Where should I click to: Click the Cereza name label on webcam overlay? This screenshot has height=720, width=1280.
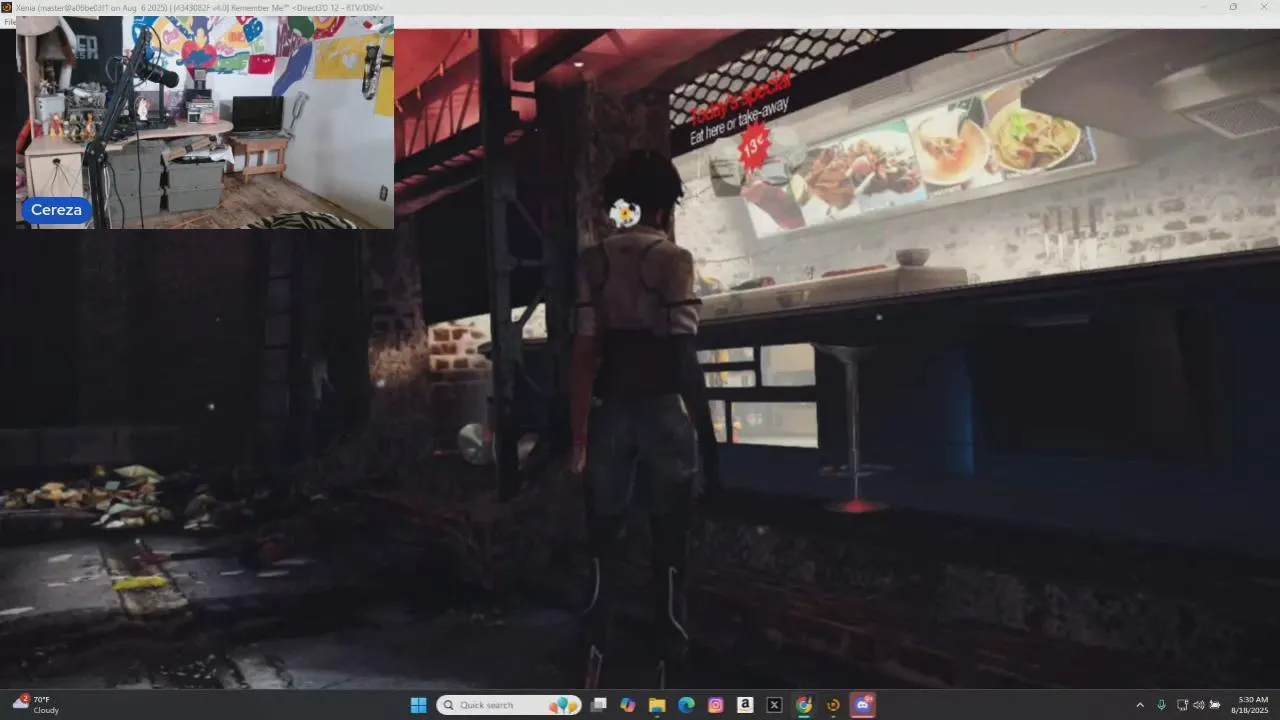[56, 210]
